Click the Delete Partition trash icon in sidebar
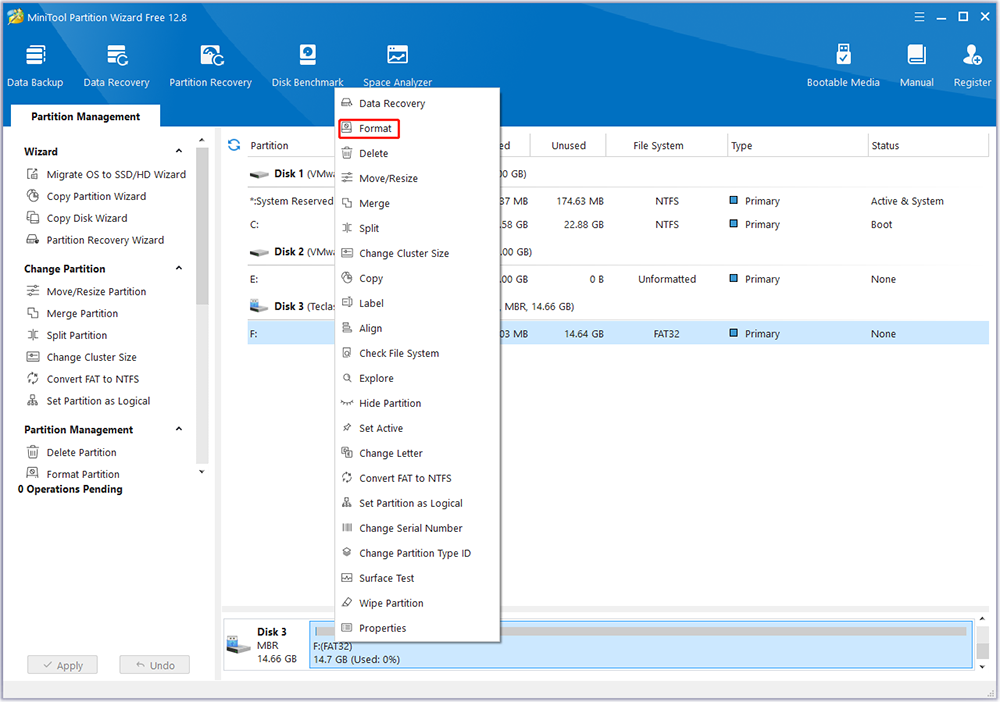This screenshot has width=1000, height=702. point(33,452)
